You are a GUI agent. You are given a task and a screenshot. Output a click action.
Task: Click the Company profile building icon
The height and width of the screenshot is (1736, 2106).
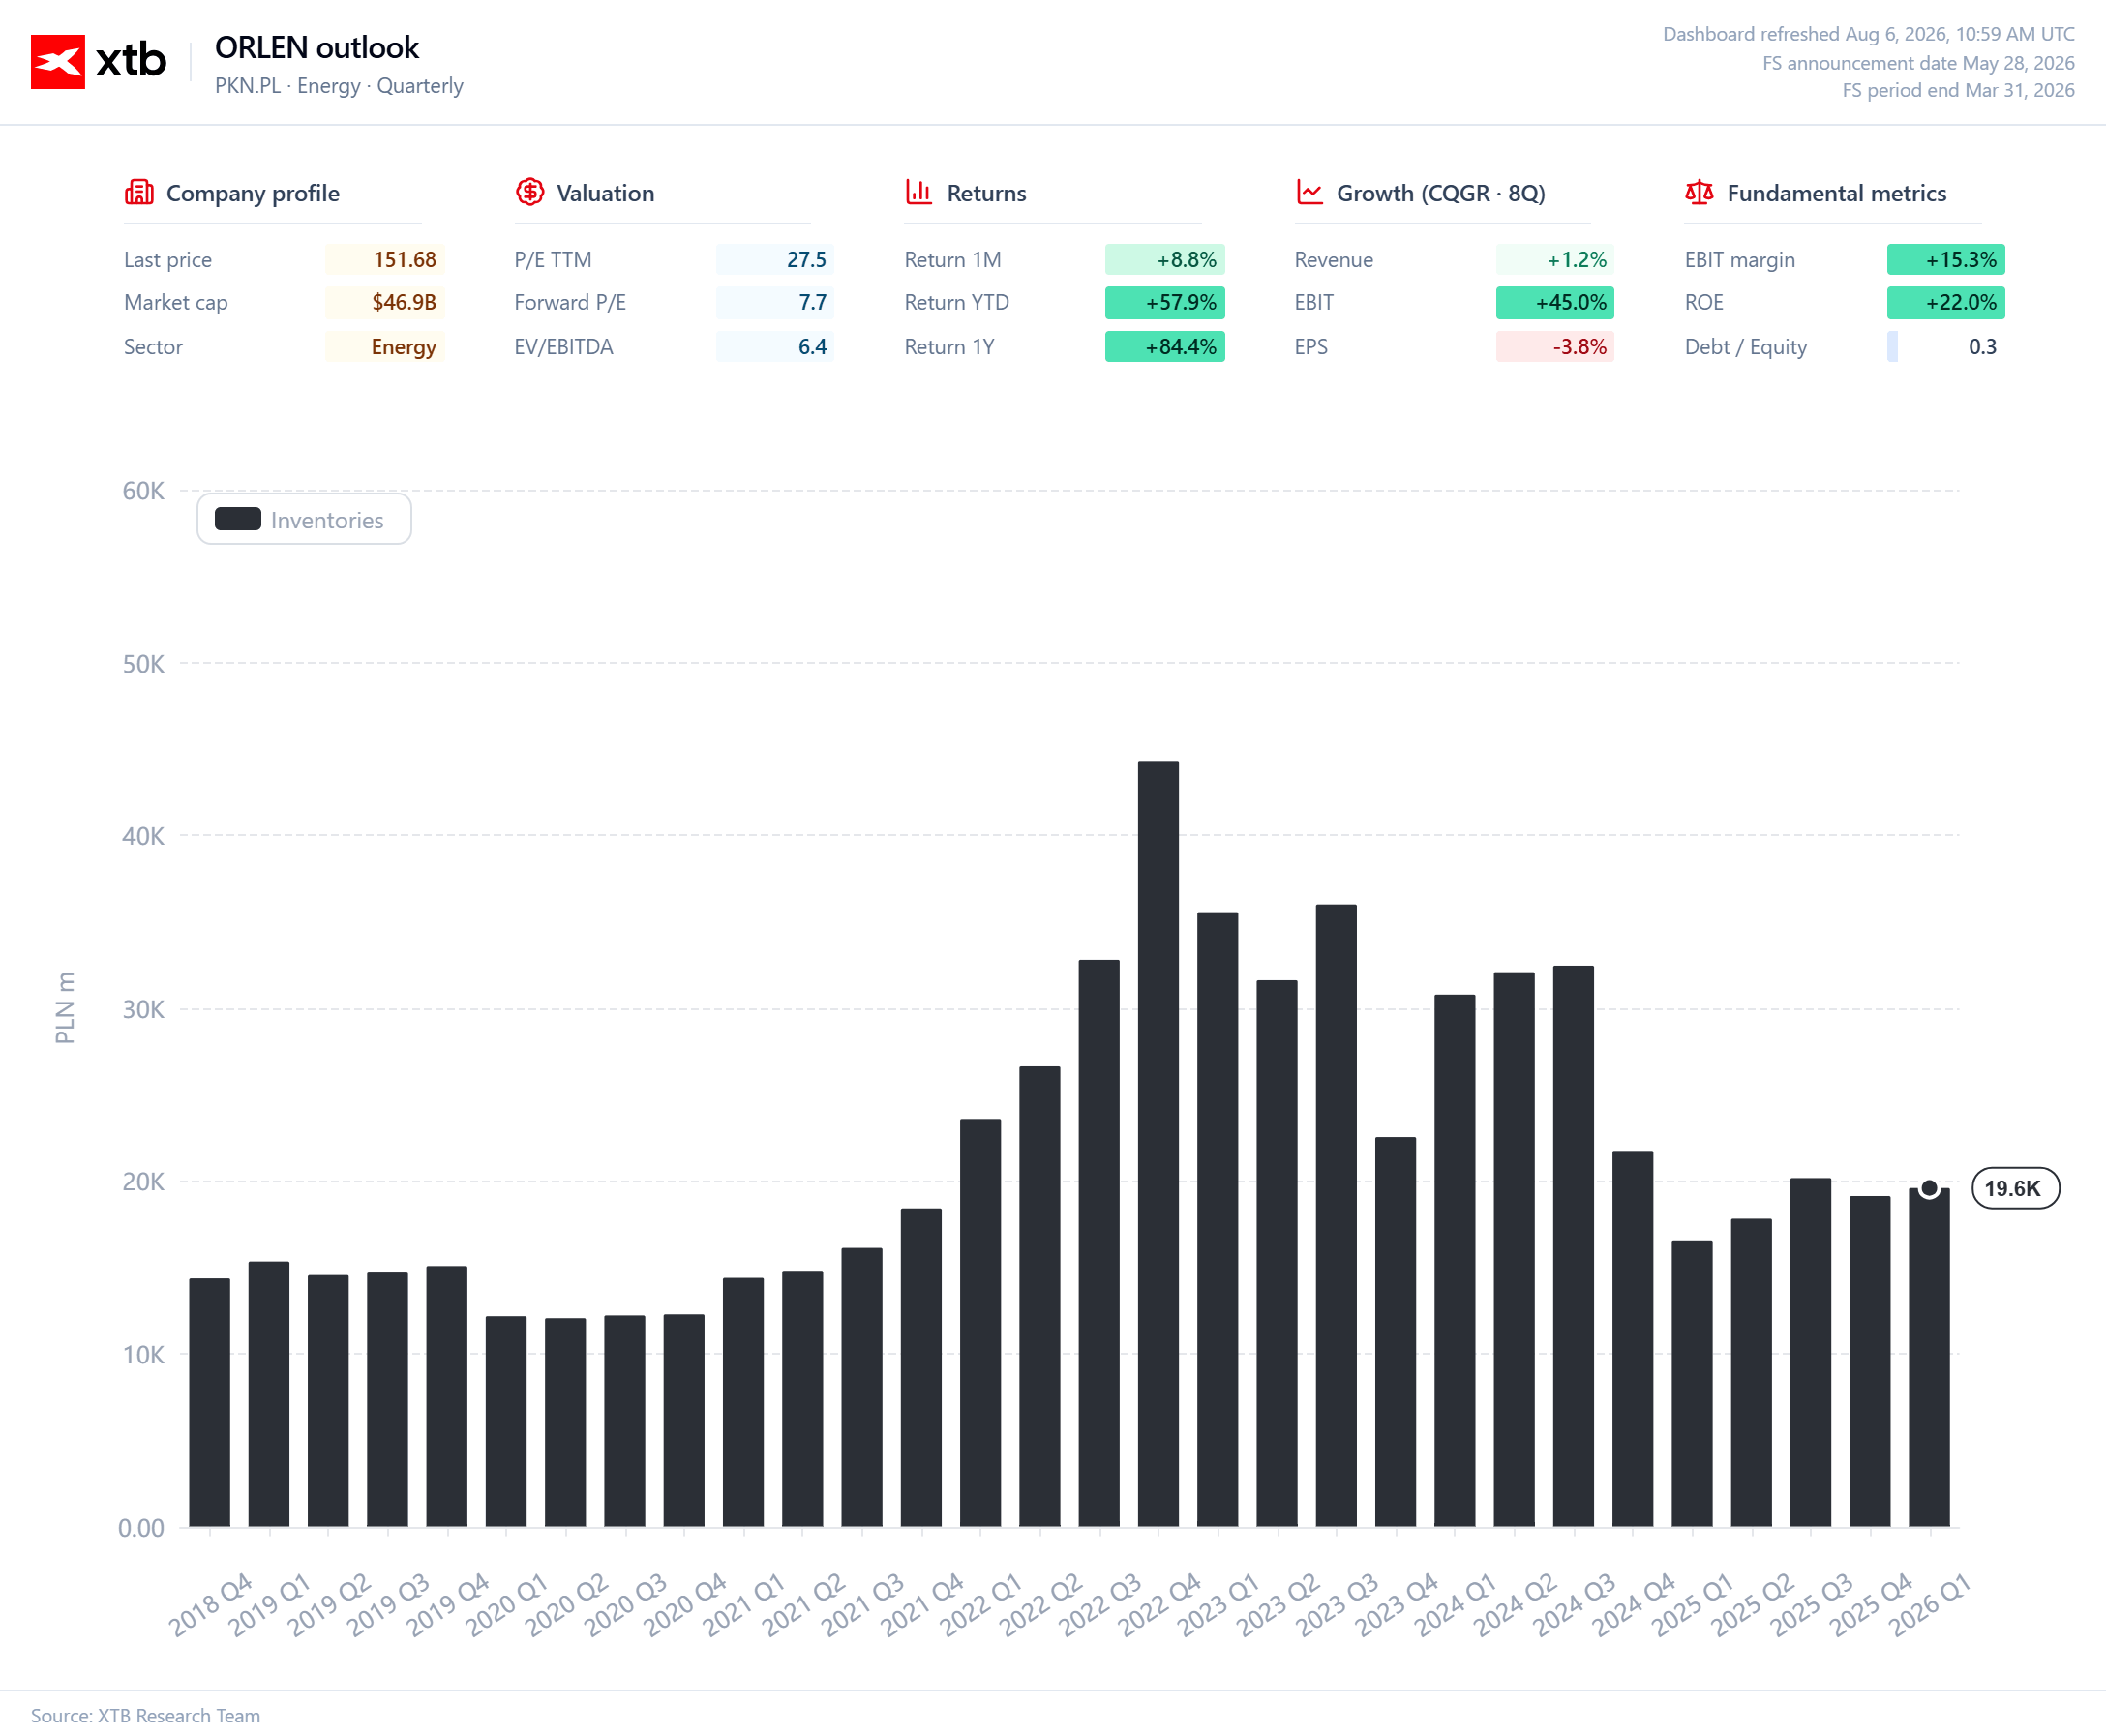tap(139, 192)
